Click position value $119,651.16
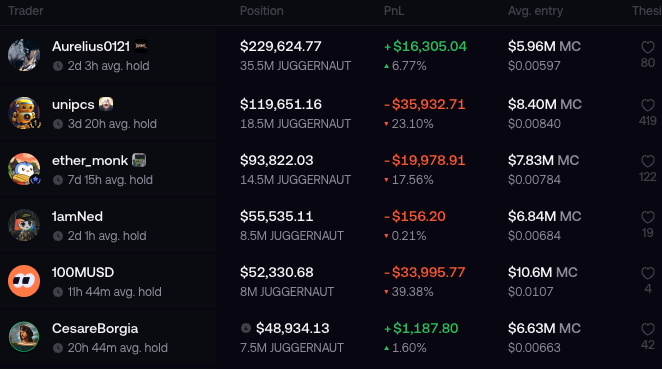This screenshot has width=662, height=369. [281, 104]
